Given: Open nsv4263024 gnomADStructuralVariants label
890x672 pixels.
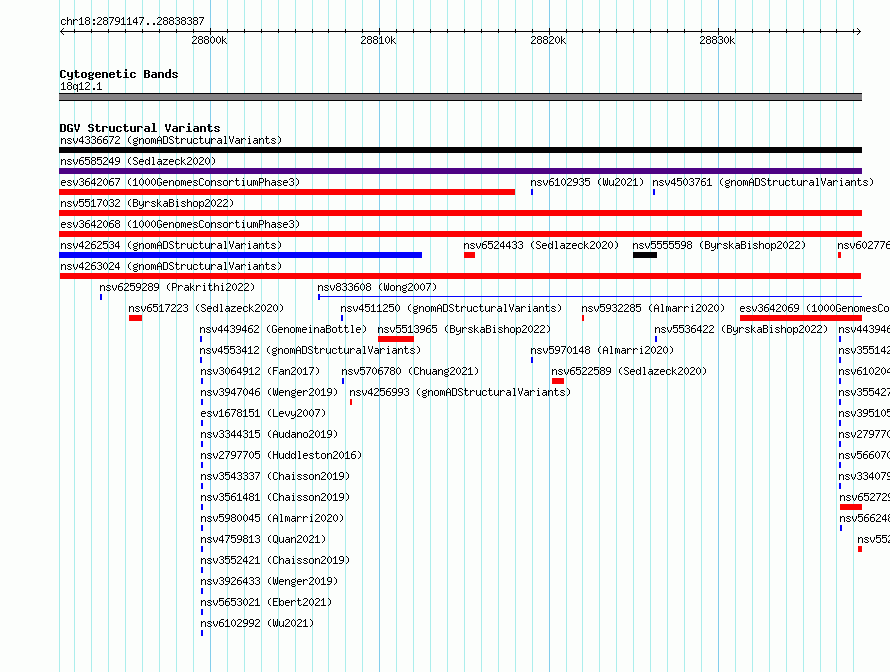Looking at the screenshot, I should [x=171, y=266].
